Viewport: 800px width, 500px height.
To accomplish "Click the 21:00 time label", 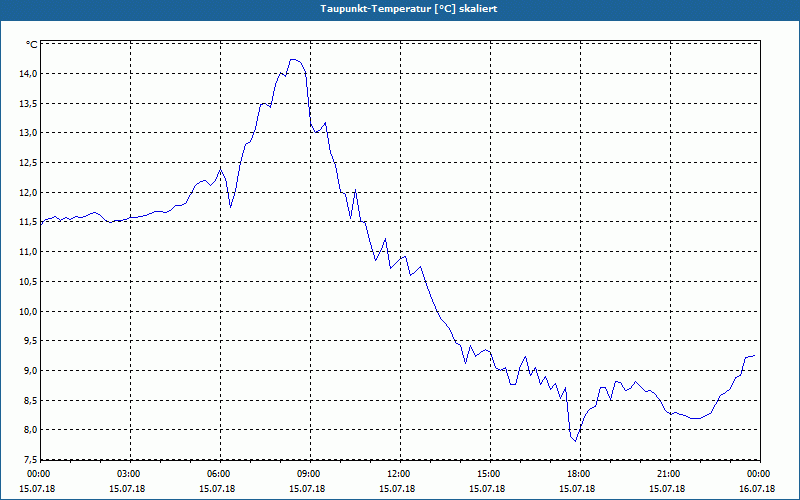I will pyautogui.click(x=670, y=474).
